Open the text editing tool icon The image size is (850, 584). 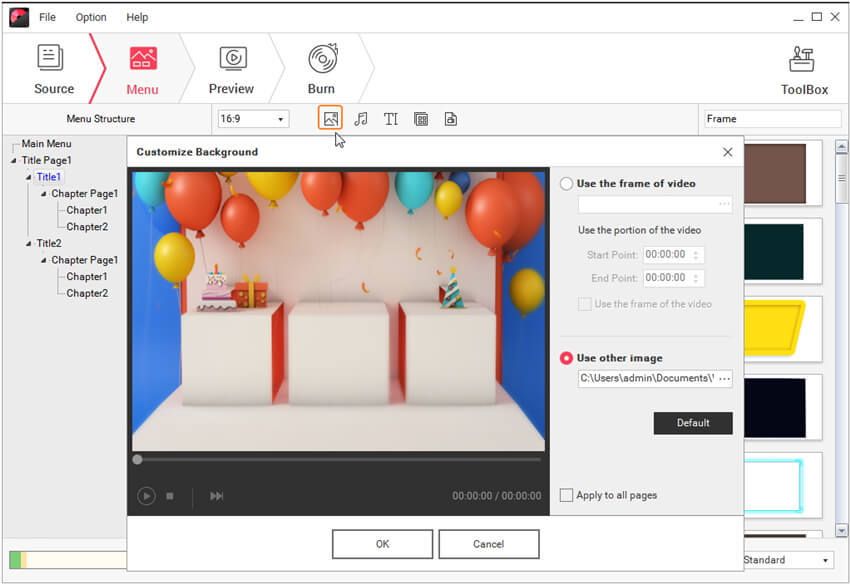click(391, 118)
